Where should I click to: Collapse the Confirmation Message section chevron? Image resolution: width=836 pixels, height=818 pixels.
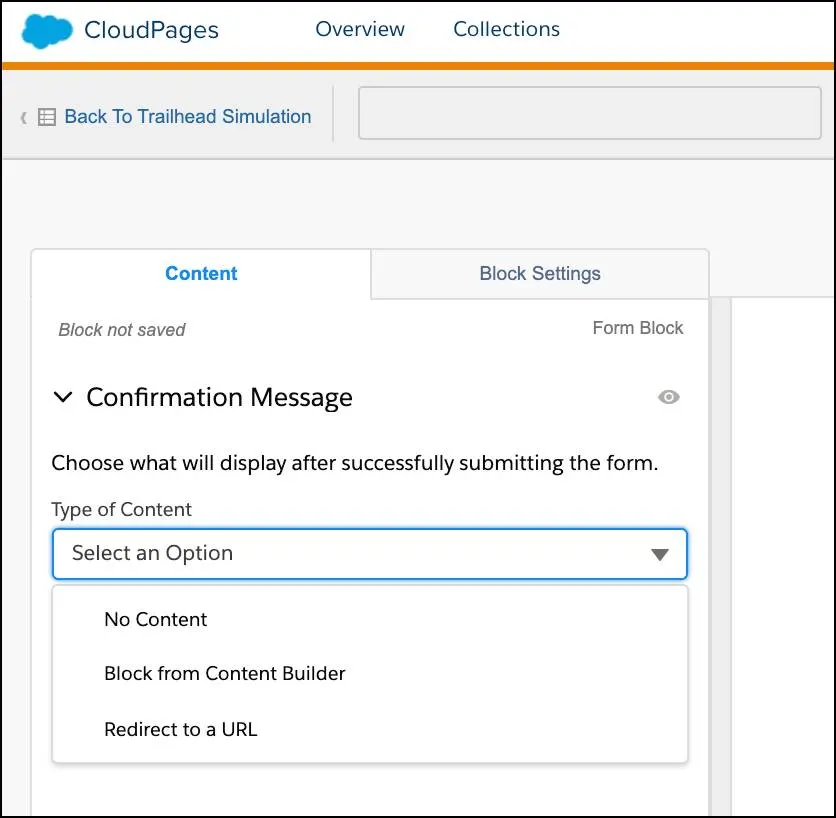[x=63, y=397]
